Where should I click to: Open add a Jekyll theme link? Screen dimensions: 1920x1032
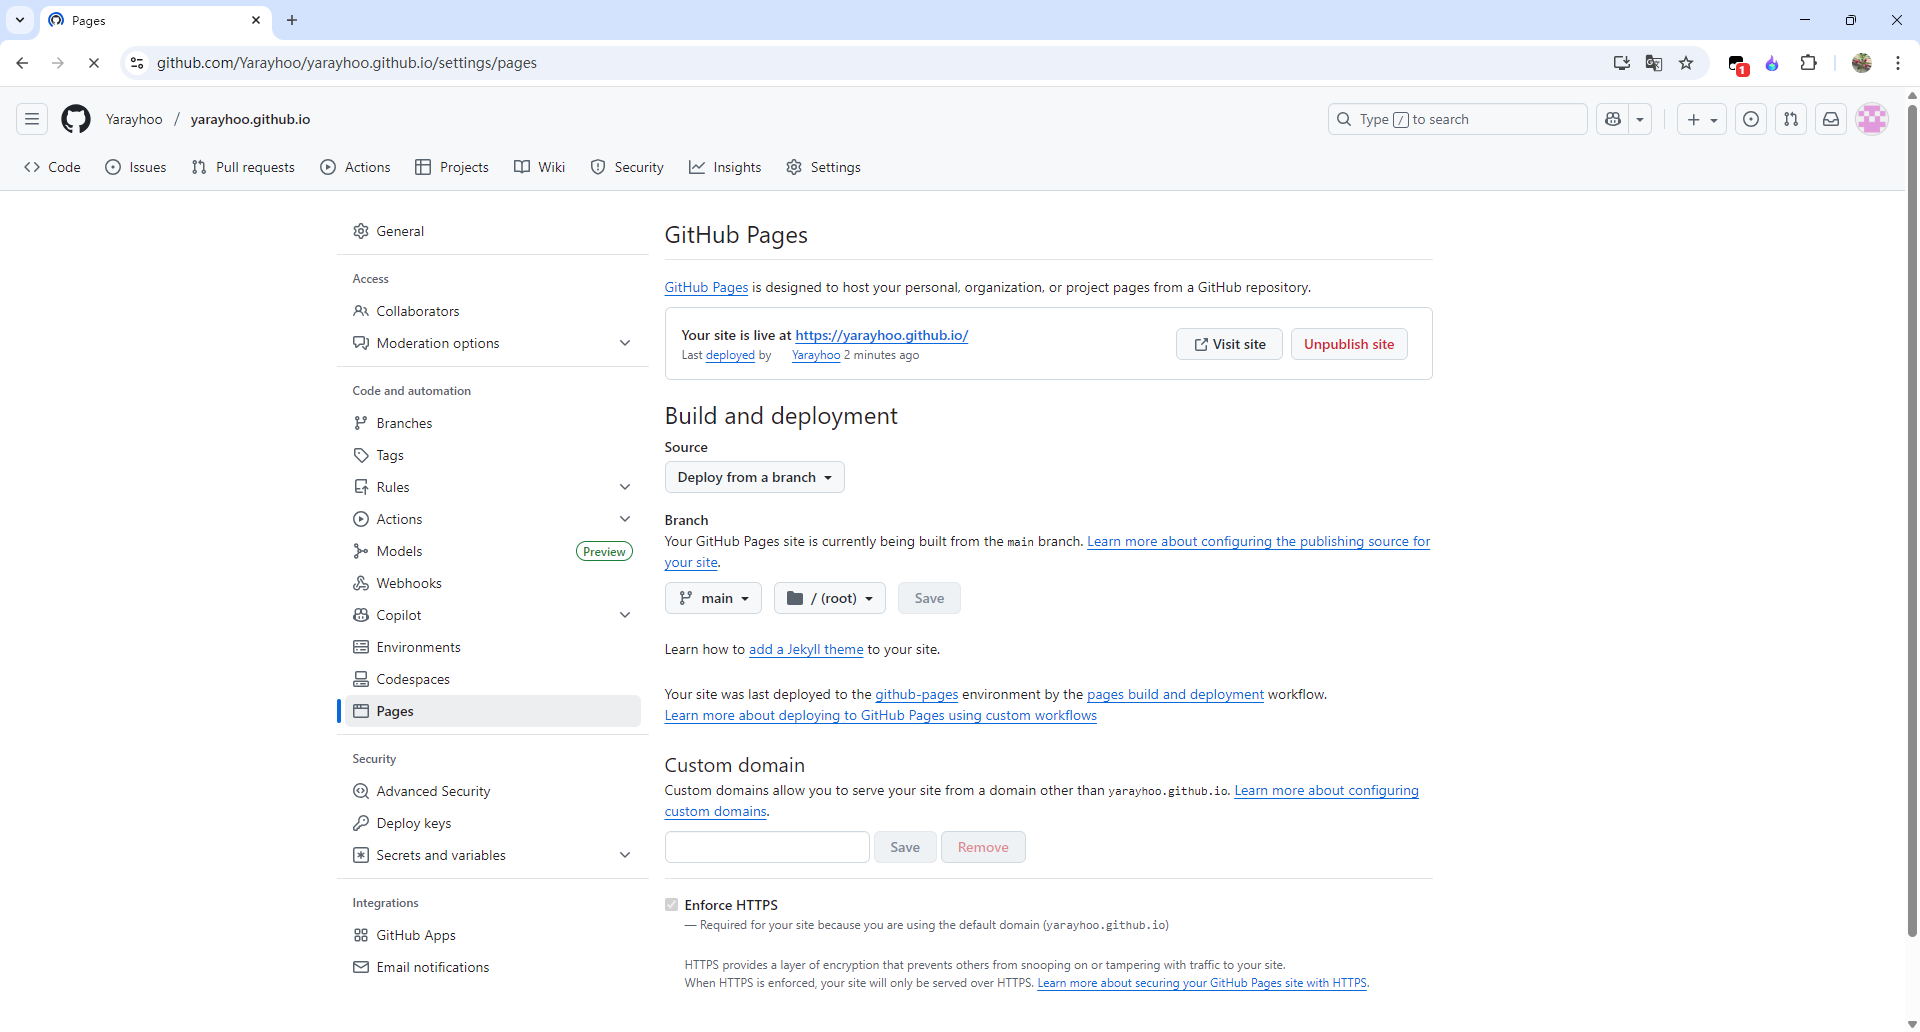pyautogui.click(x=806, y=649)
